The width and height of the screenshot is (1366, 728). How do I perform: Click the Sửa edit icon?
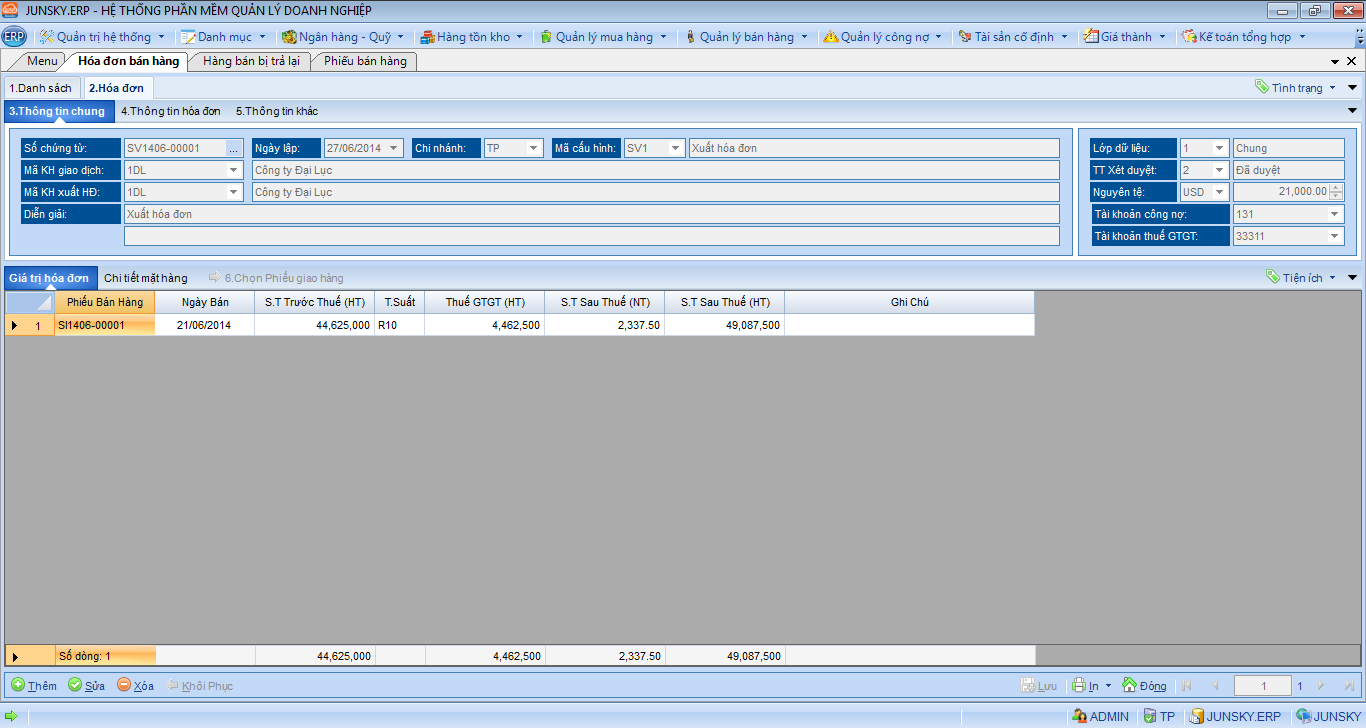pos(75,685)
